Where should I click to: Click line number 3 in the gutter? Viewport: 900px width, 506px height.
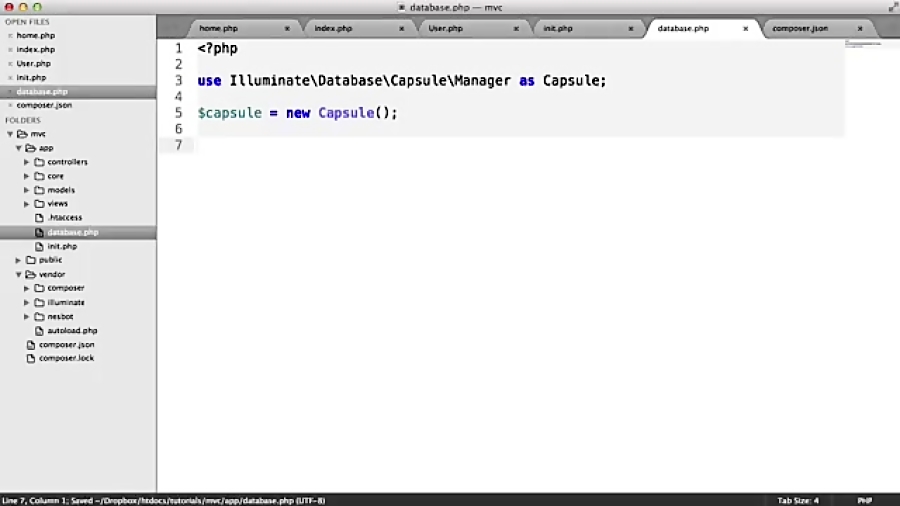point(179,81)
